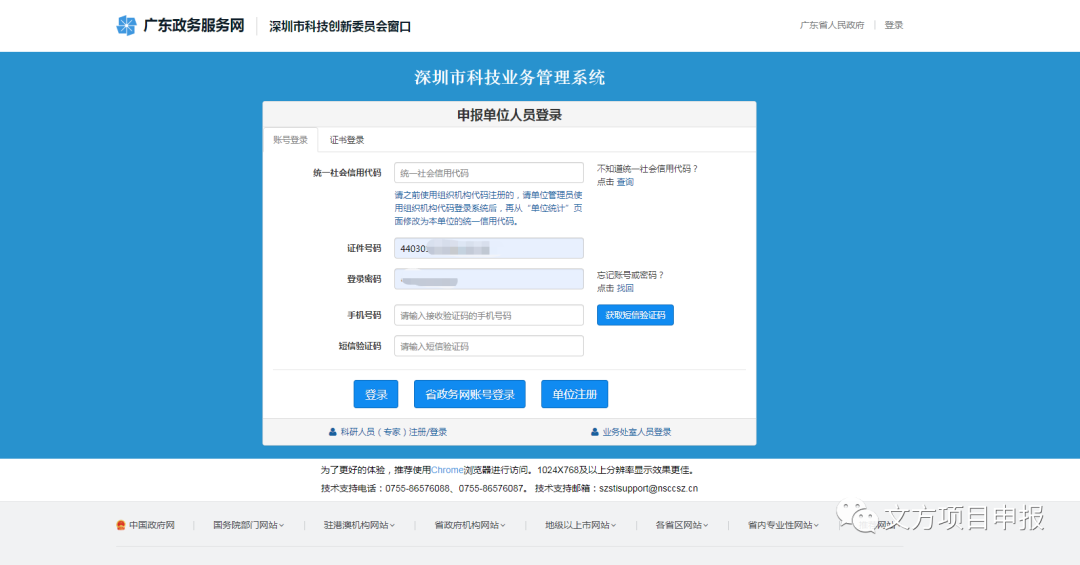Focus the 手机号码 input field
This screenshot has width=1080, height=565.
pos(489,315)
